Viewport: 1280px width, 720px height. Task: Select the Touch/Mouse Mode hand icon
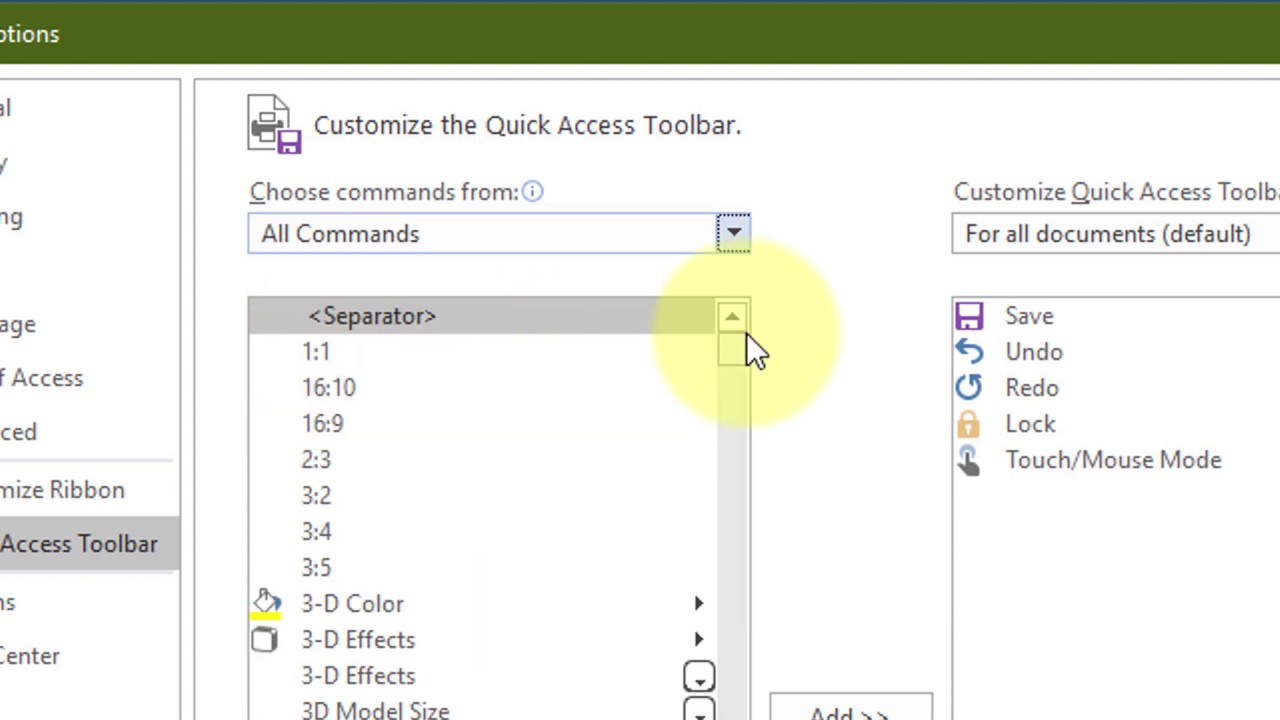[x=969, y=460]
